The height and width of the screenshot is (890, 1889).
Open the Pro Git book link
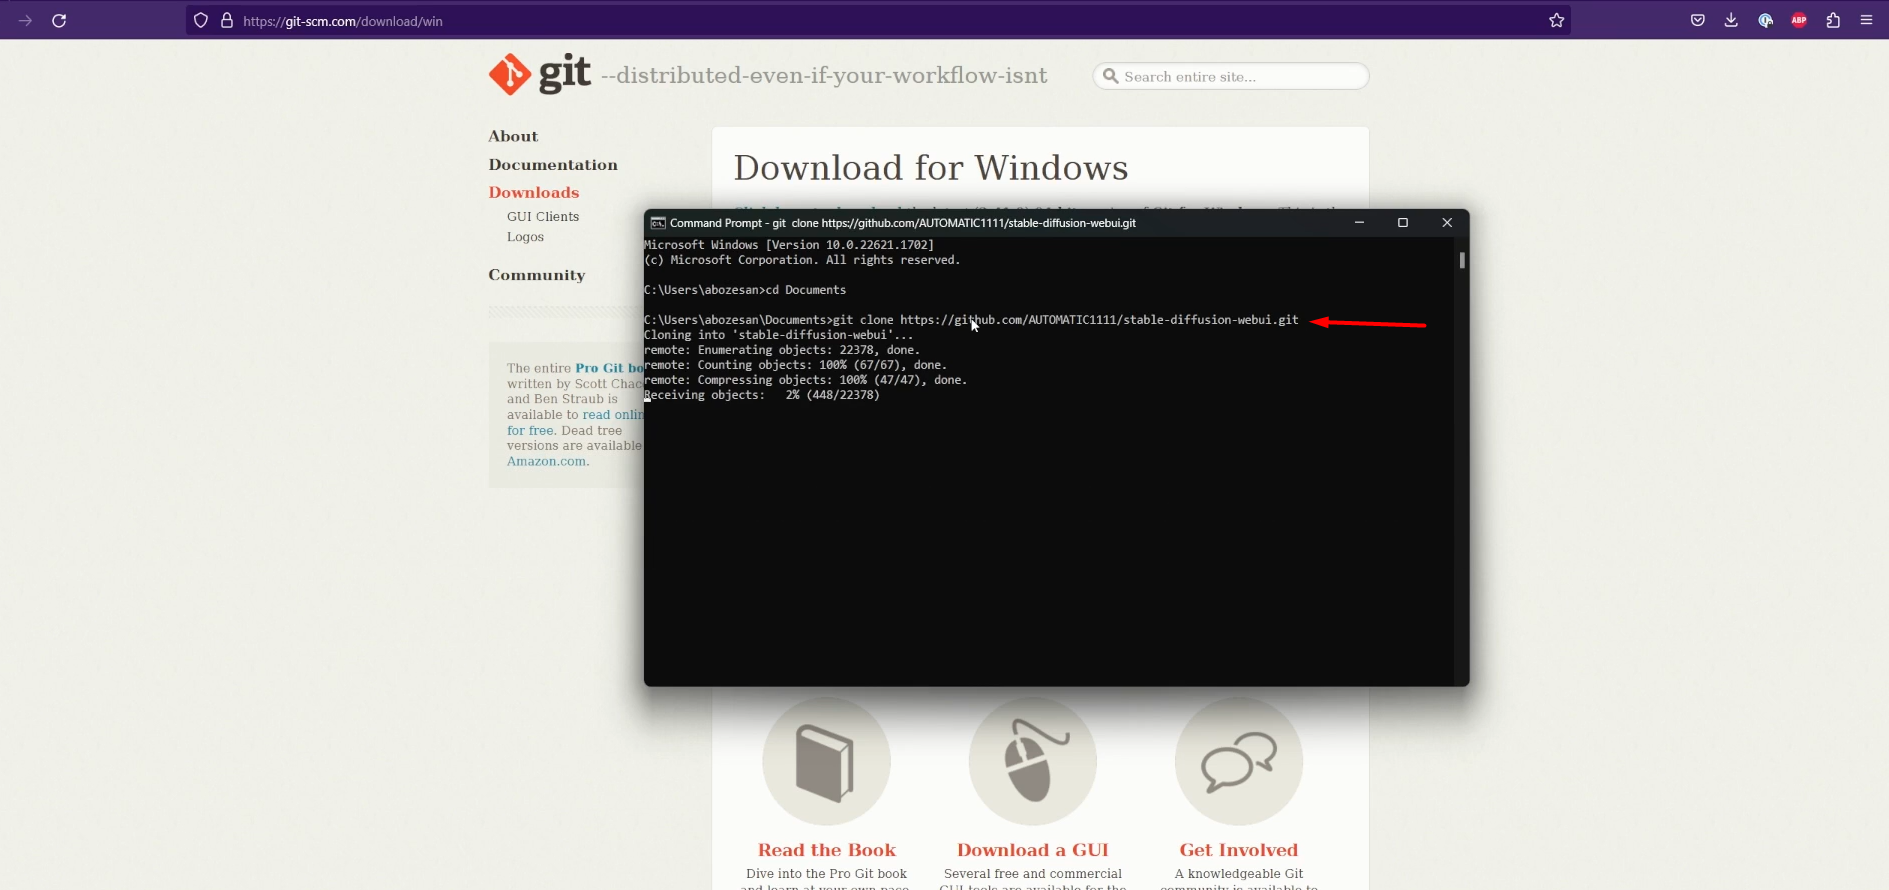[609, 368]
